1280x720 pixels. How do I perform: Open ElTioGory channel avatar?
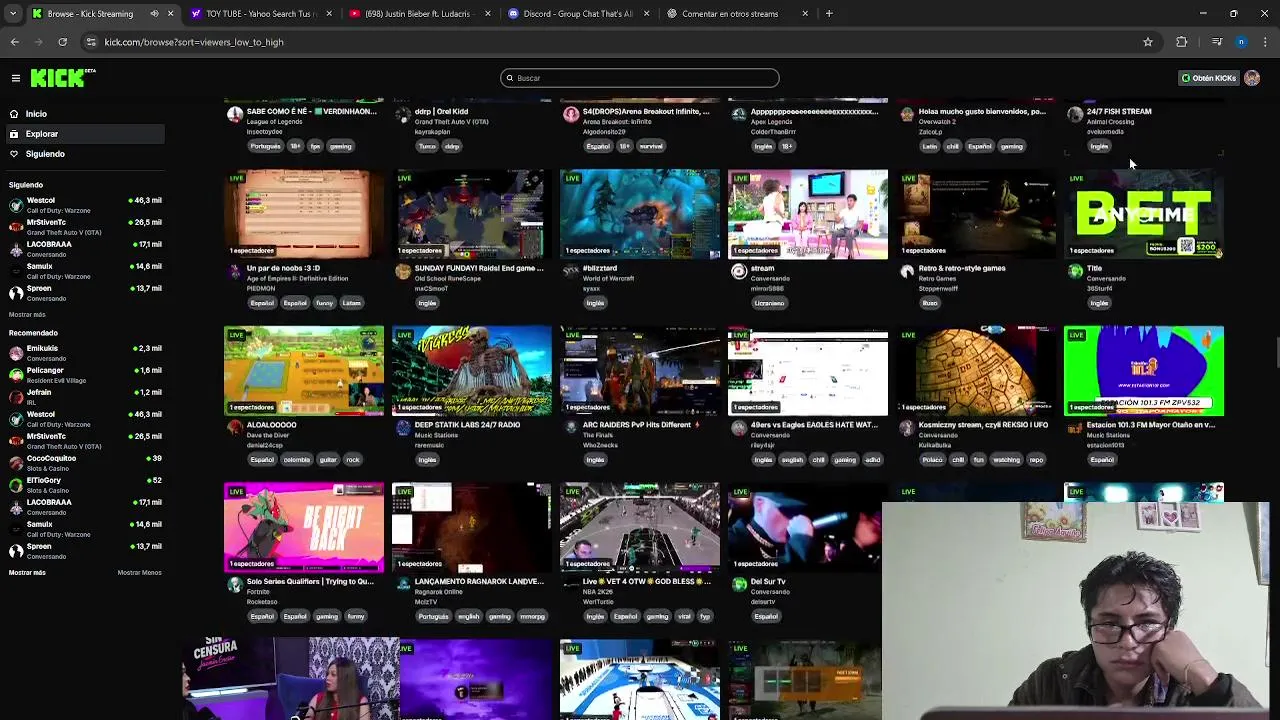(x=16, y=485)
